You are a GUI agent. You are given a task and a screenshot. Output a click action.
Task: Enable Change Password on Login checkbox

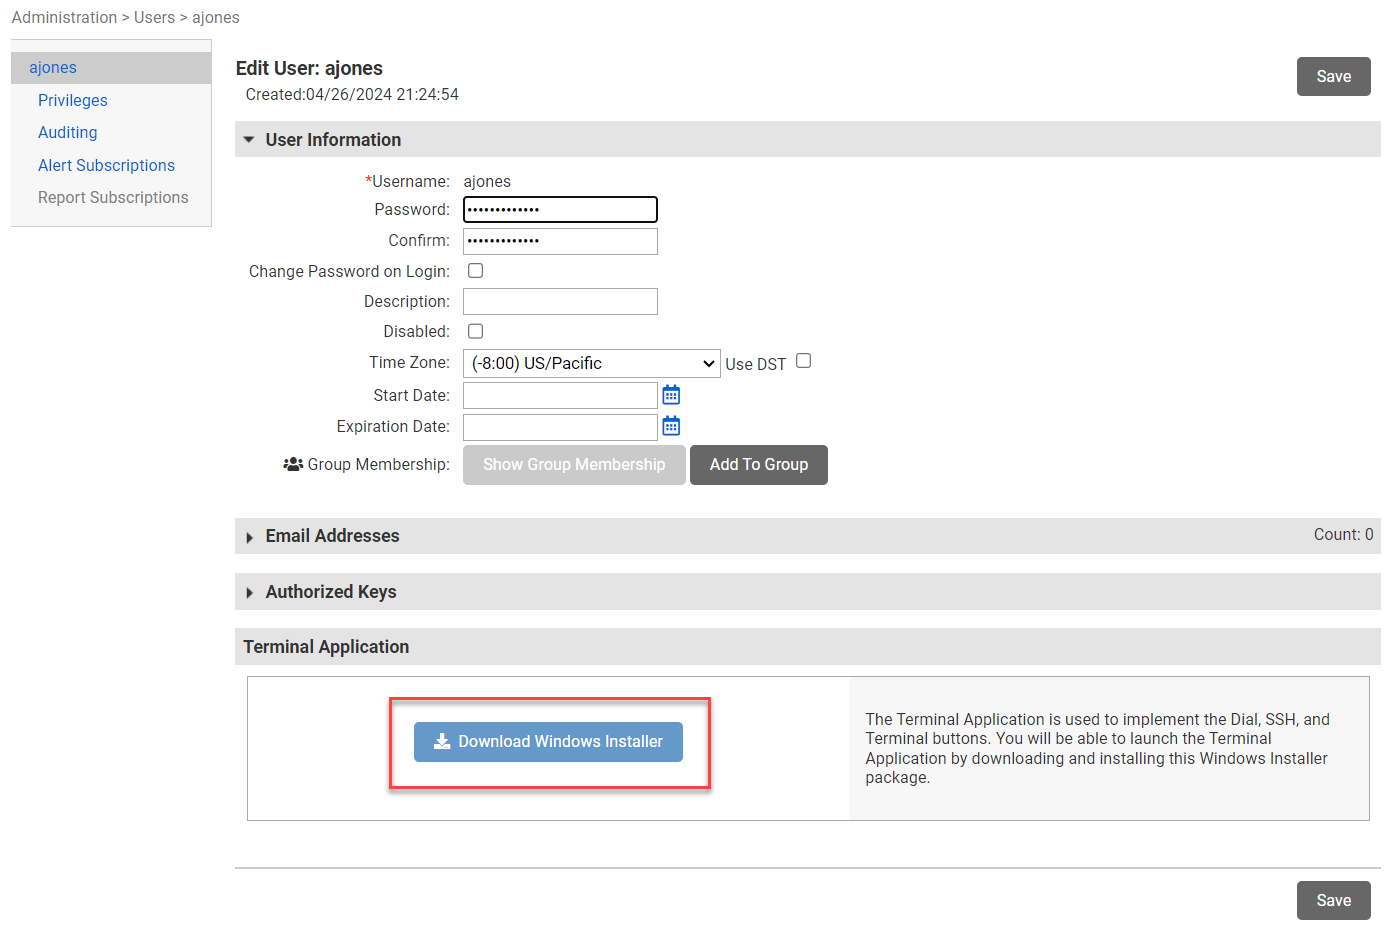[476, 271]
